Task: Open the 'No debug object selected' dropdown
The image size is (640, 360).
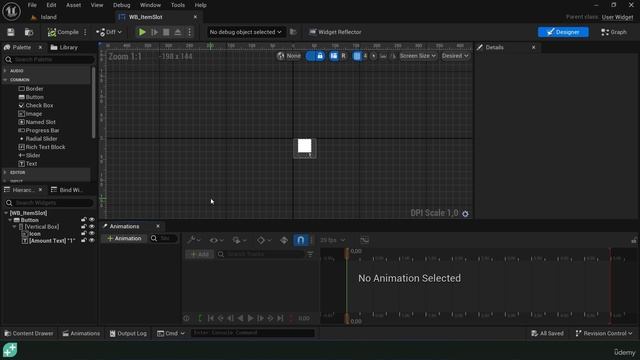Action: click(245, 32)
